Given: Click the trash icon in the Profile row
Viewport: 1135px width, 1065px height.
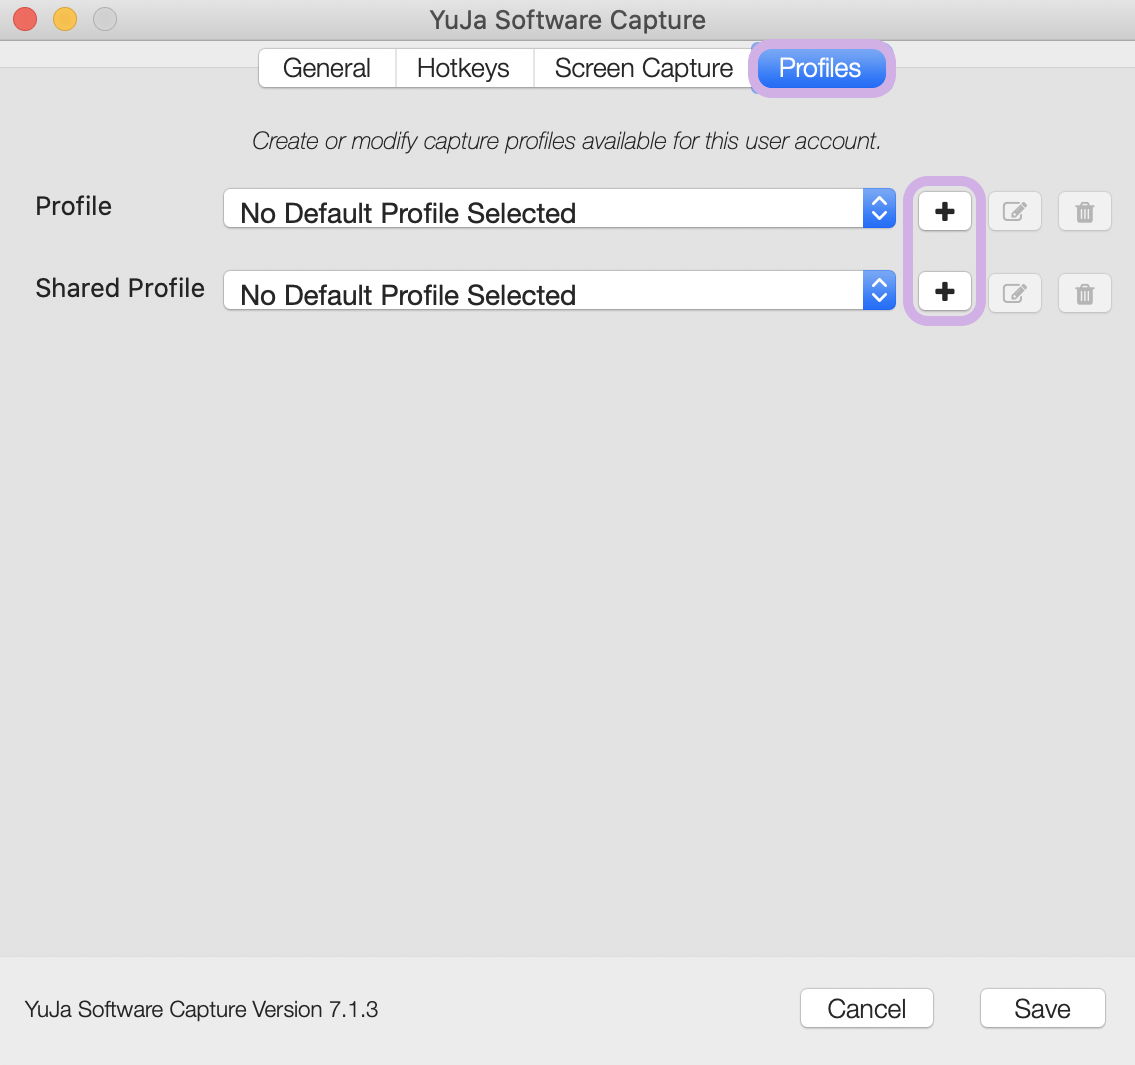Looking at the screenshot, I should [1084, 211].
